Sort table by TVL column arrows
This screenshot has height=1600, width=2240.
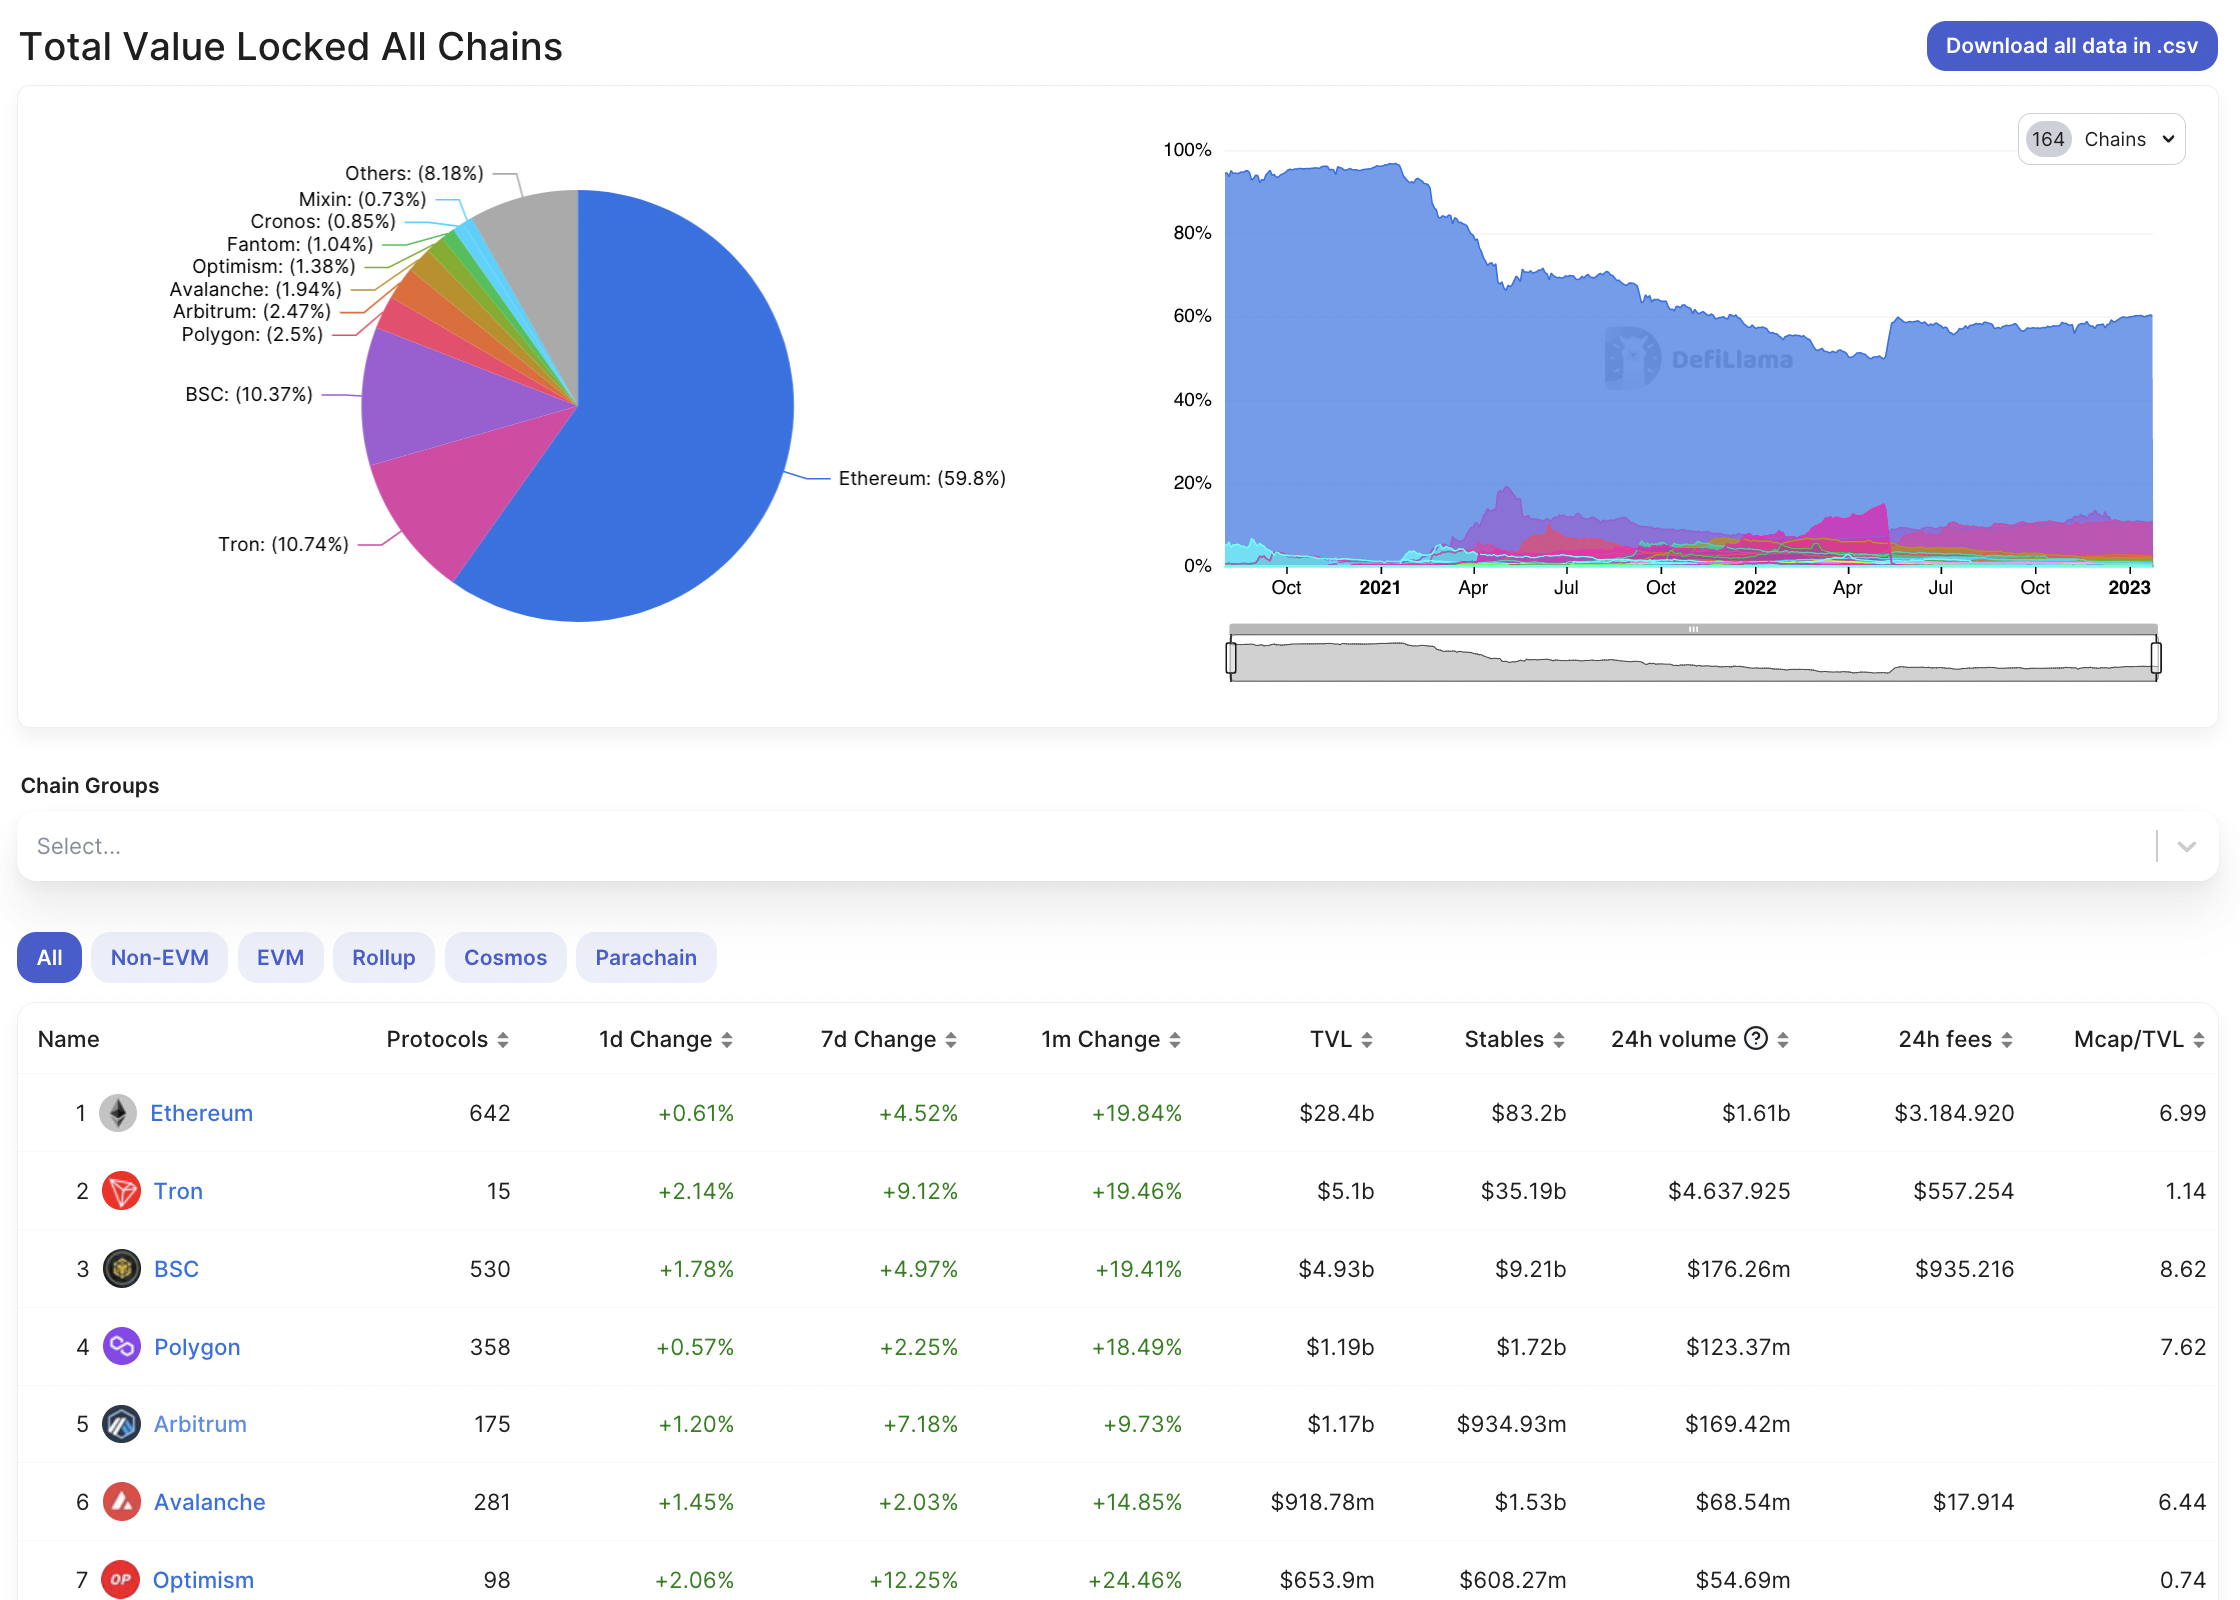1367,1040
